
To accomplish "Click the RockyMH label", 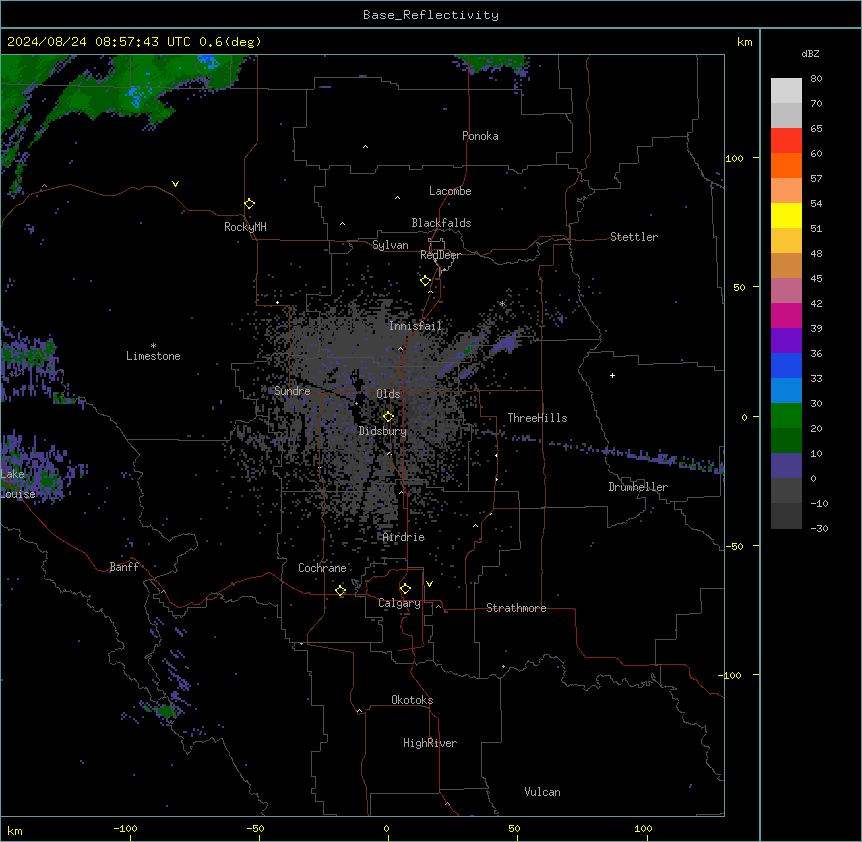I will tap(245, 227).
